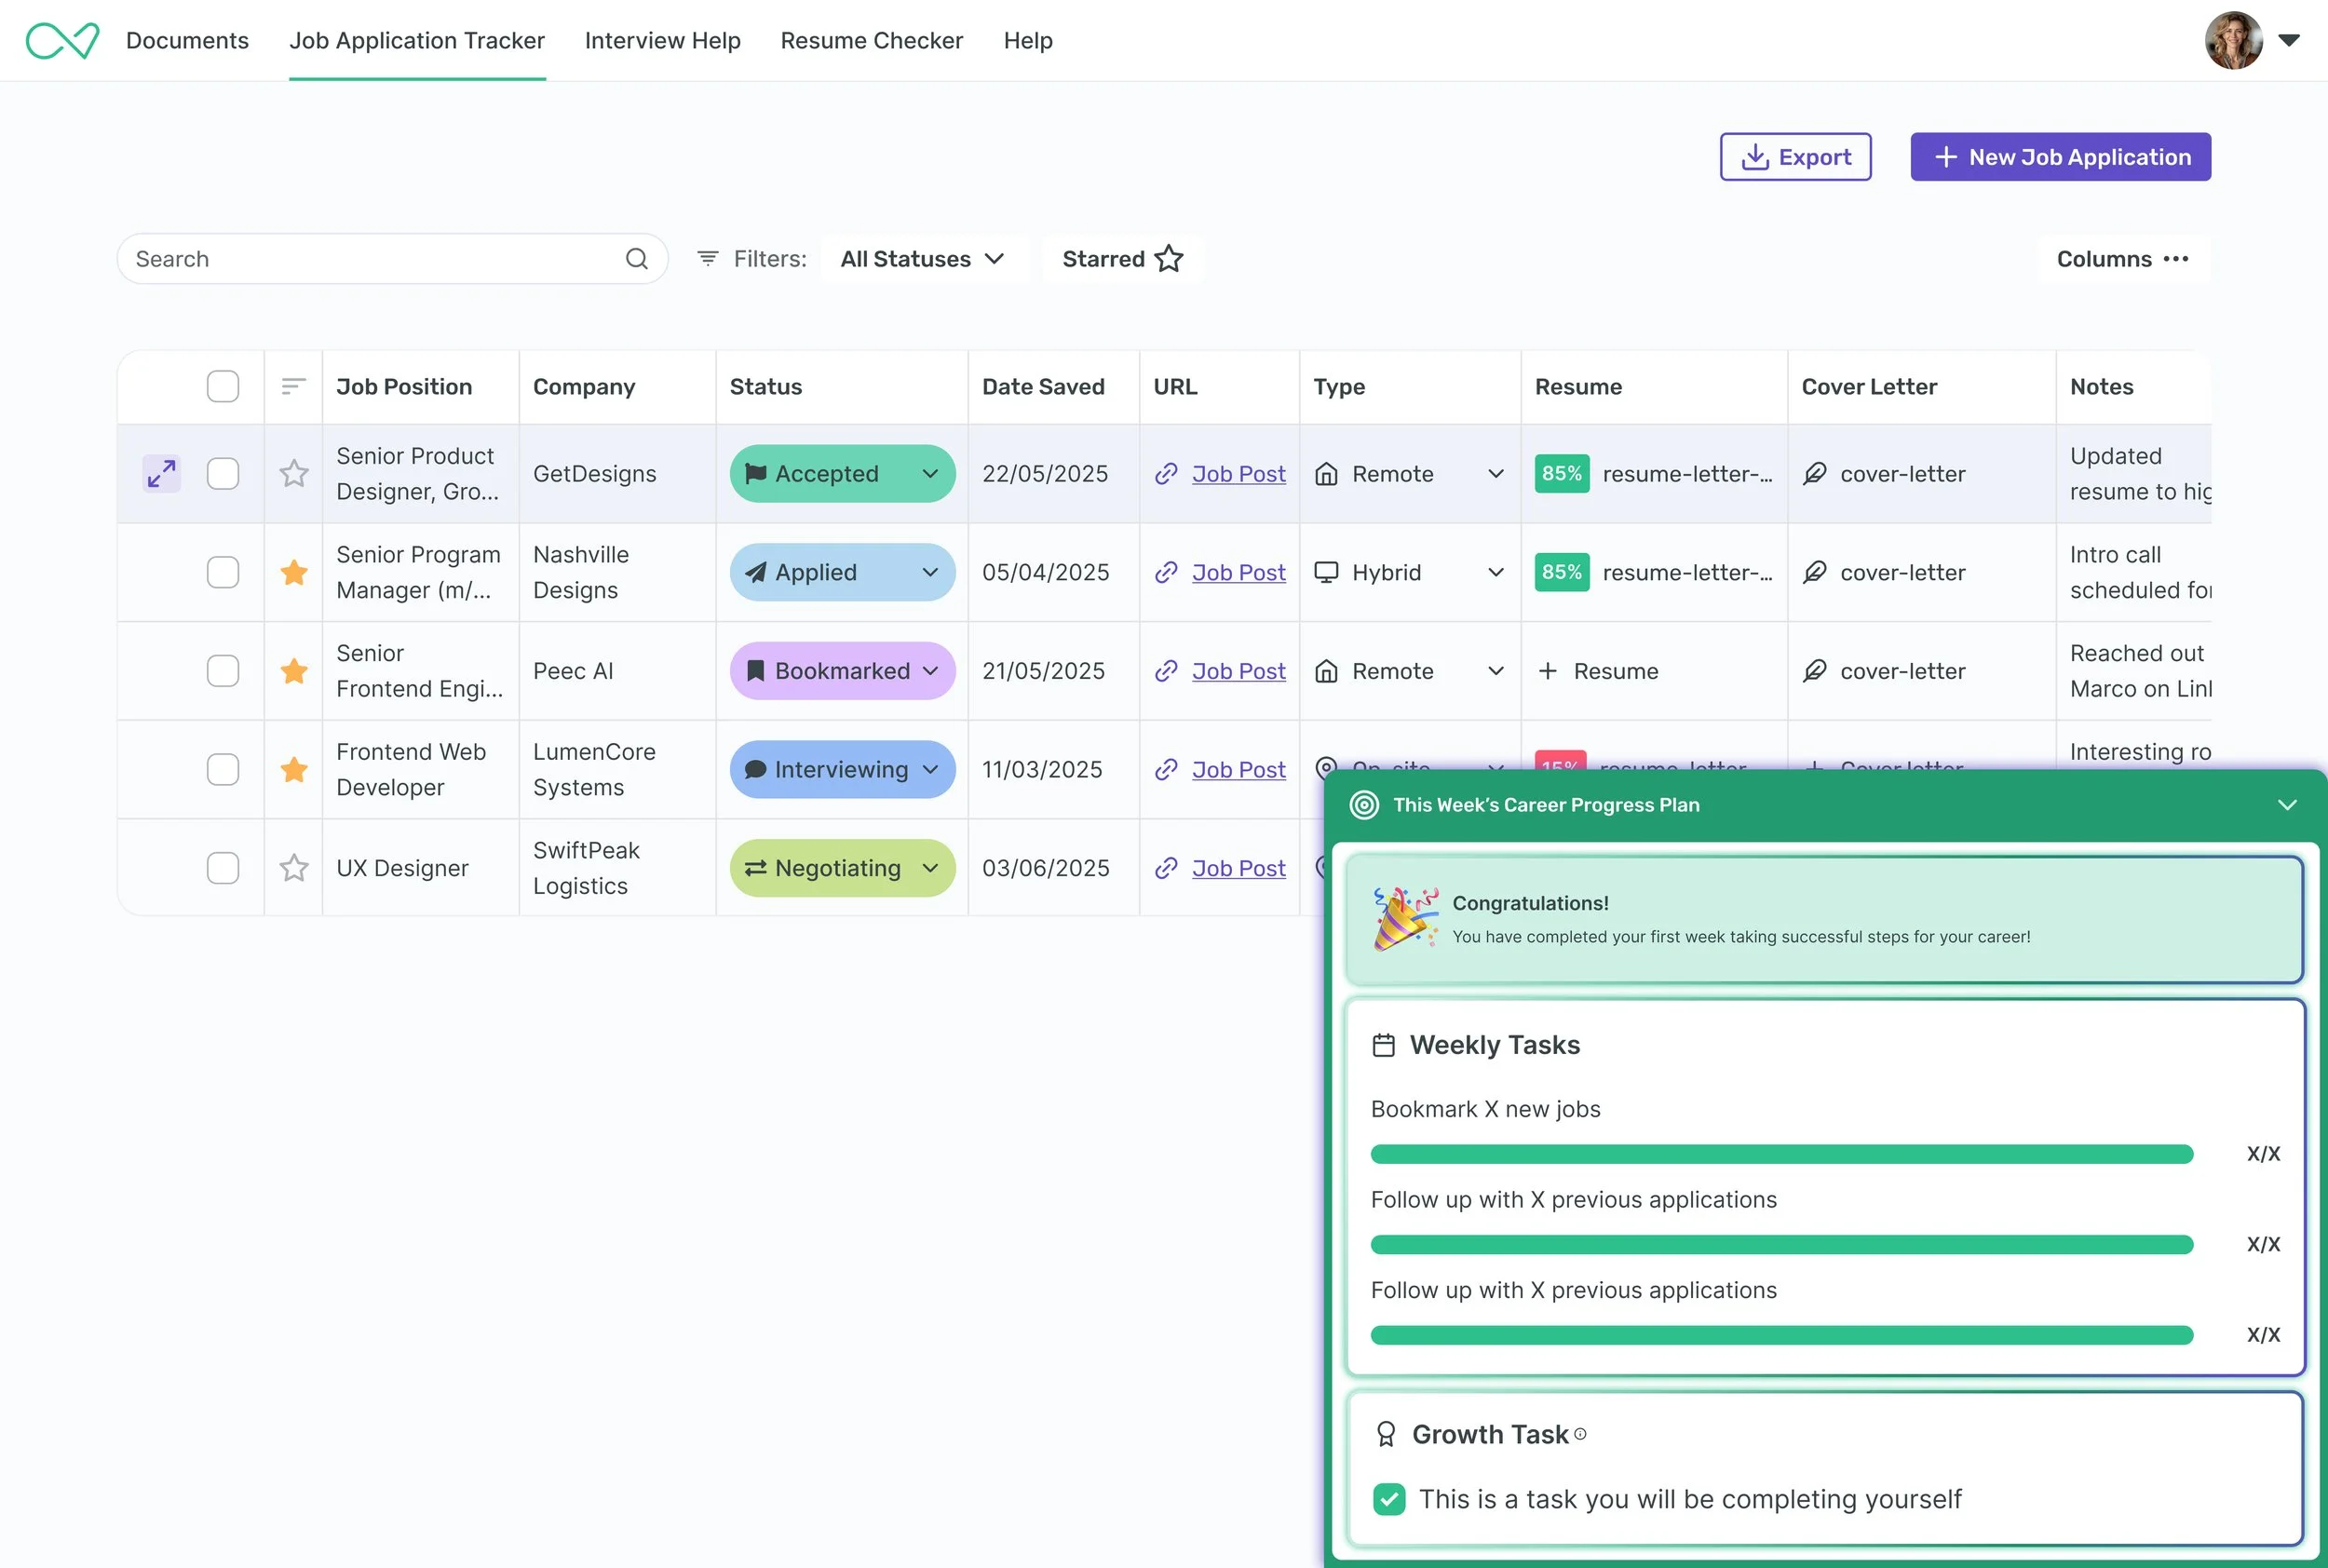Open the Interview Help tab
This screenshot has width=2328, height=1568.
662,41
